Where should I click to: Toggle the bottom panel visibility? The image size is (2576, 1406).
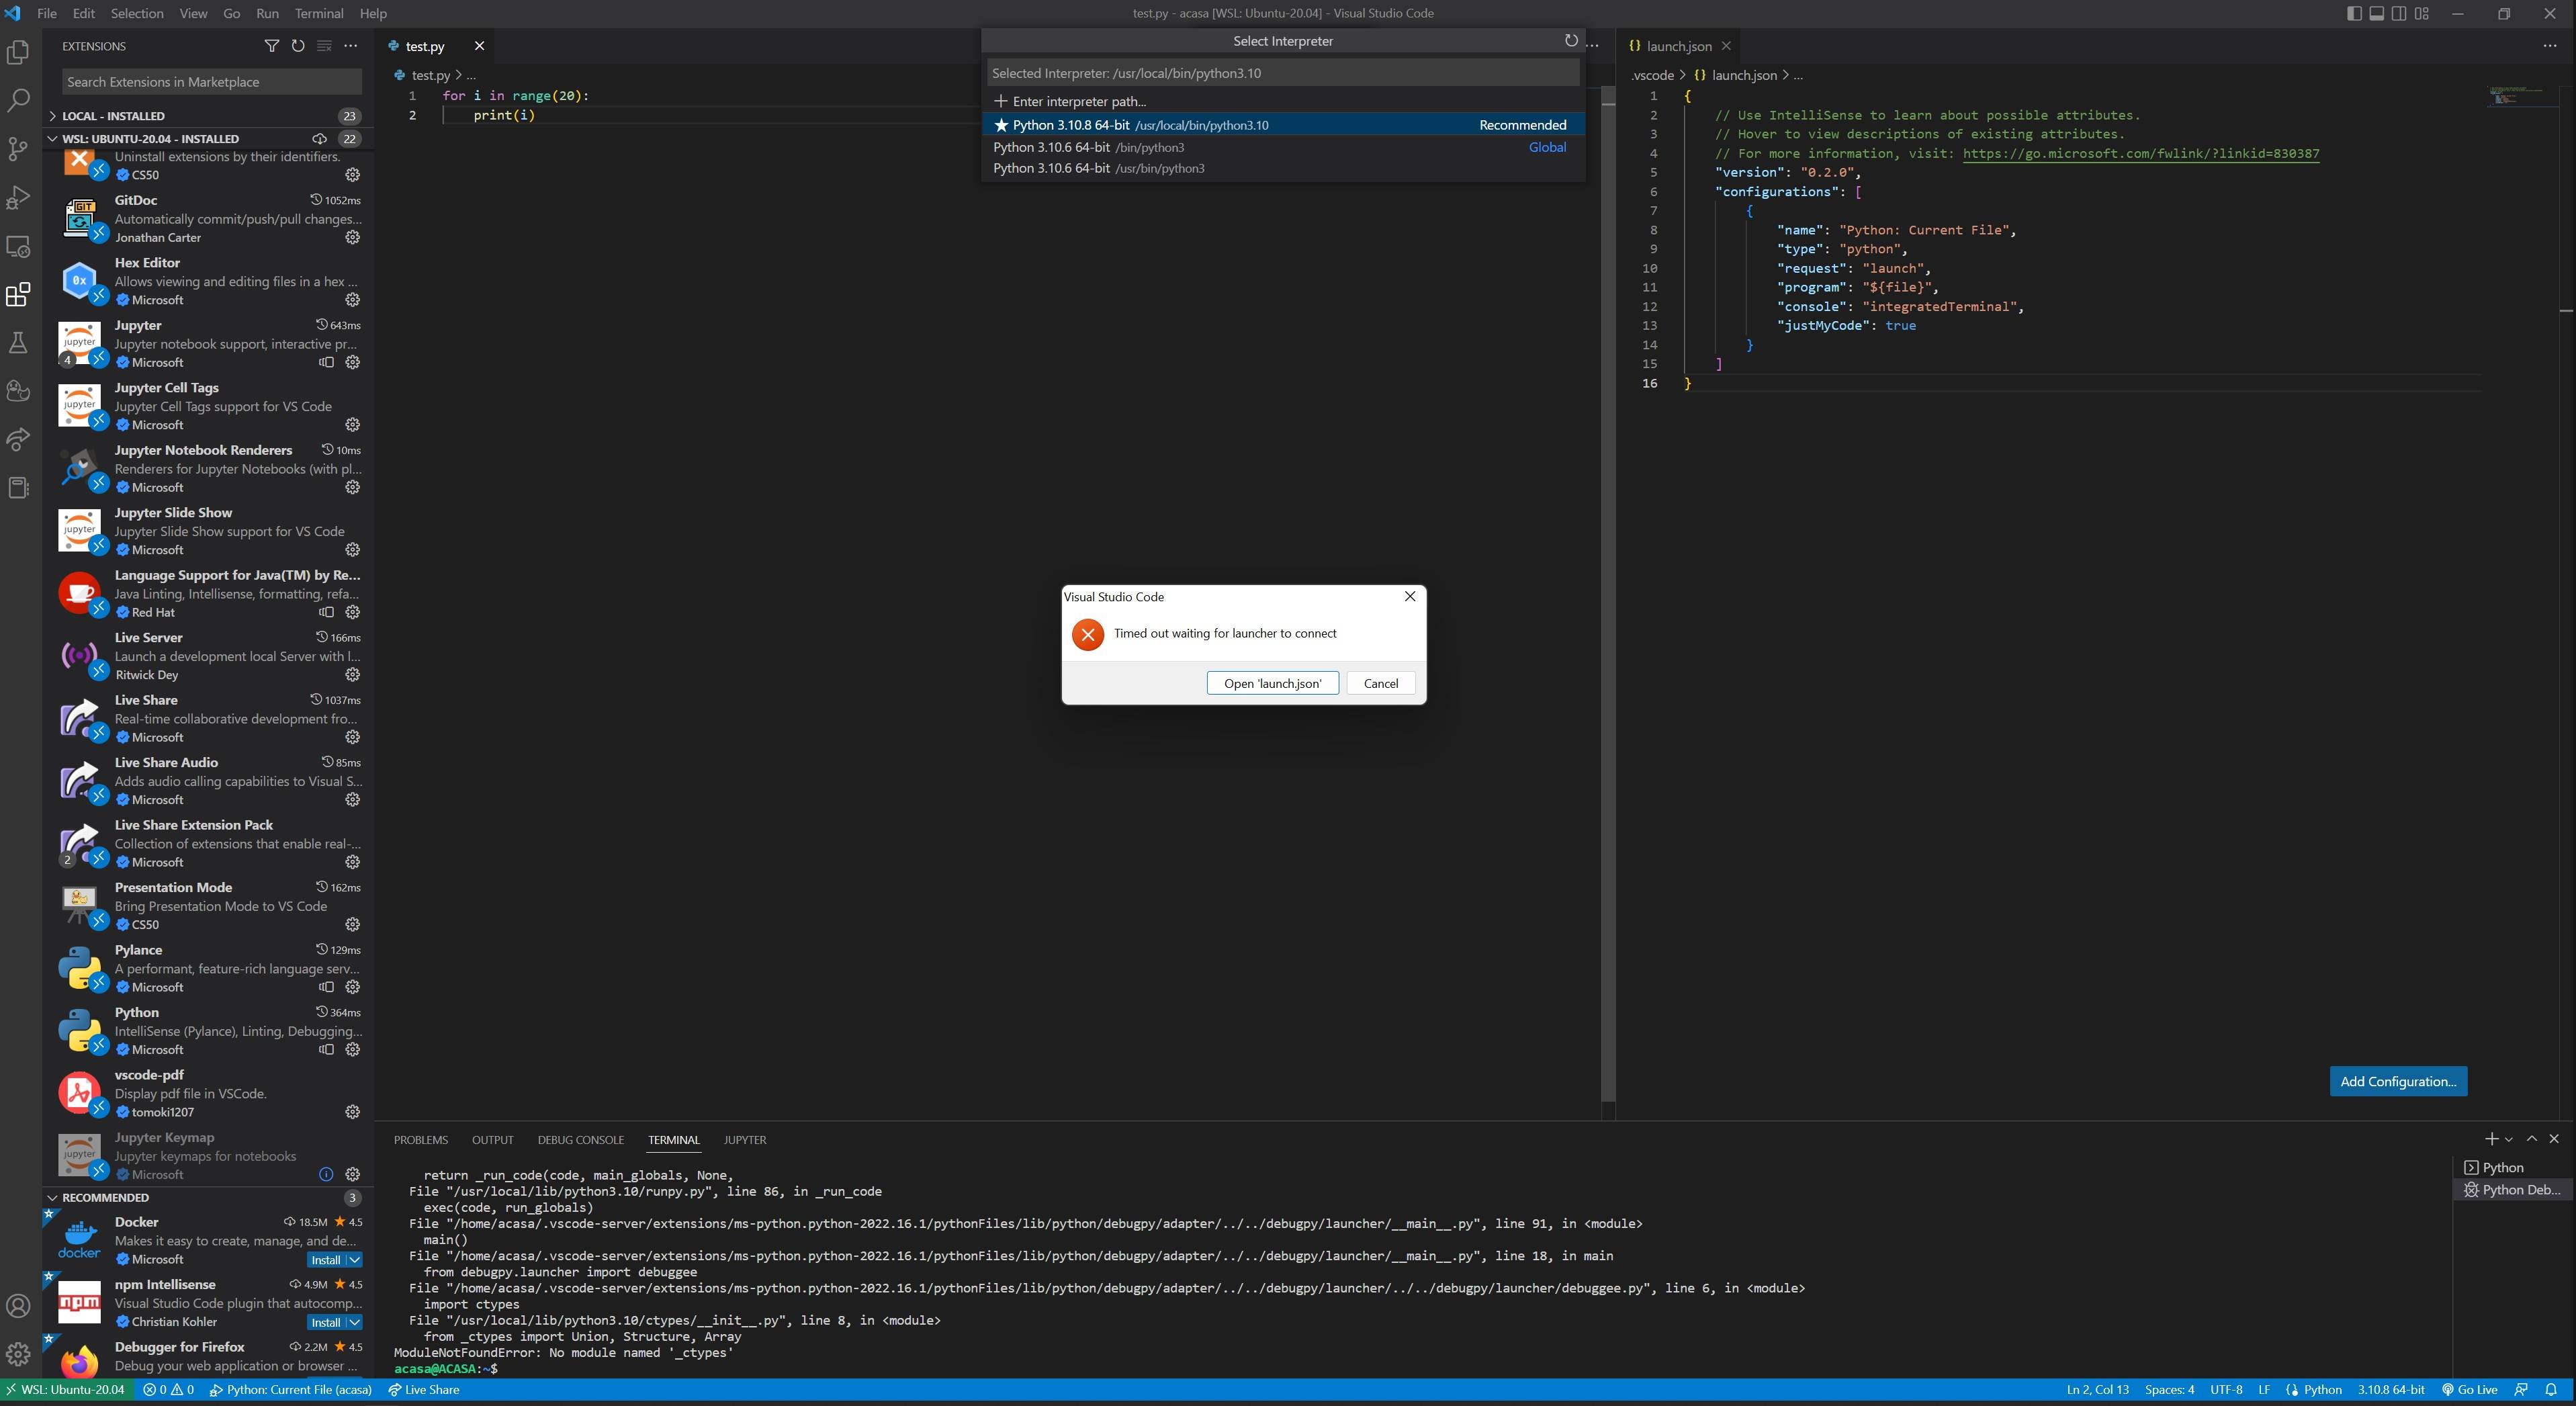click(x=2376, y=13)
